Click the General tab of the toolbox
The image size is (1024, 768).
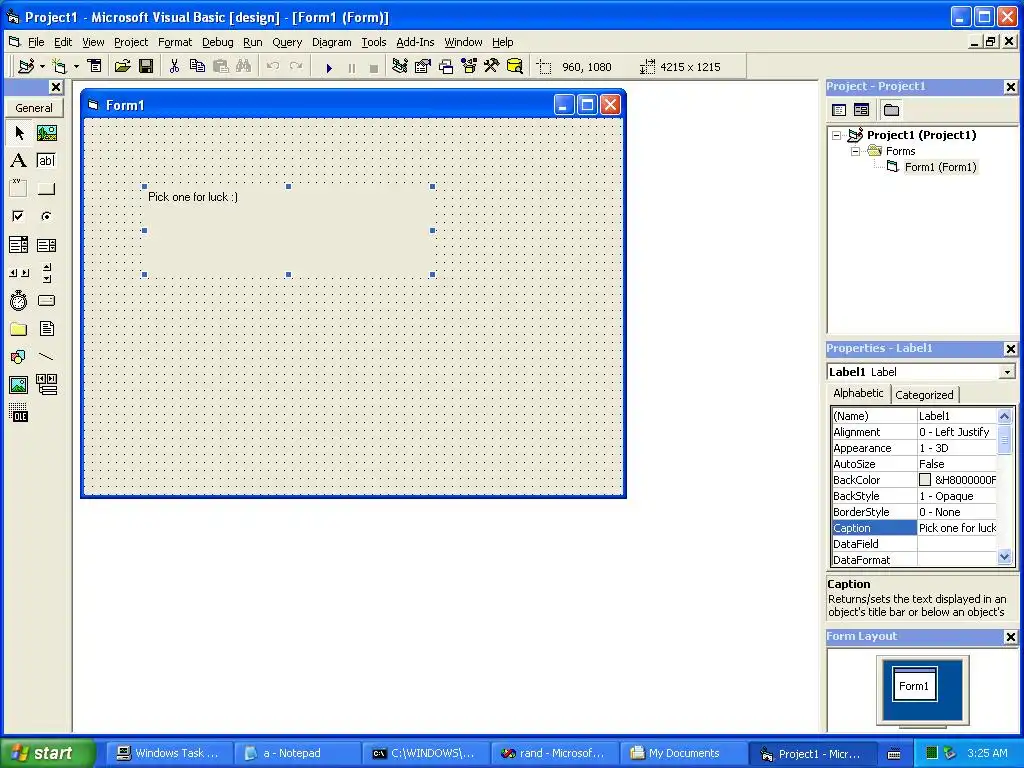34,108
